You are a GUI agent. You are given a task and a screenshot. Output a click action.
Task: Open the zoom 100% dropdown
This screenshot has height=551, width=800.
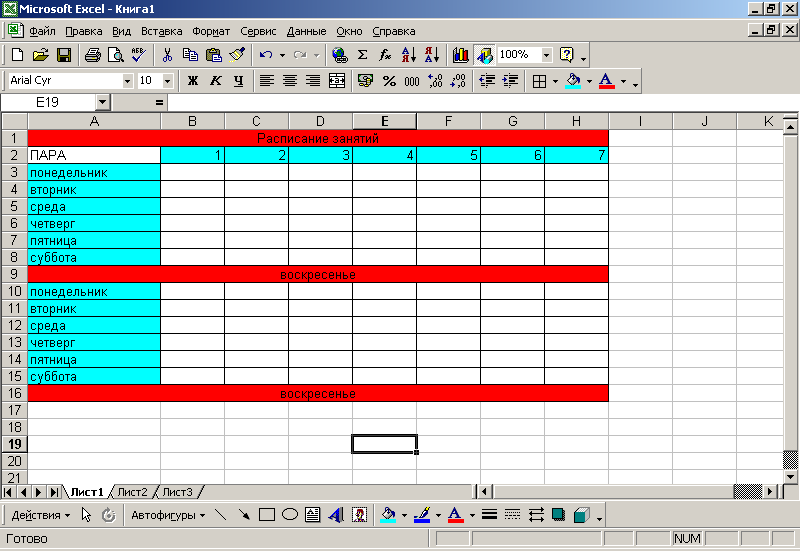click(546, 55)
